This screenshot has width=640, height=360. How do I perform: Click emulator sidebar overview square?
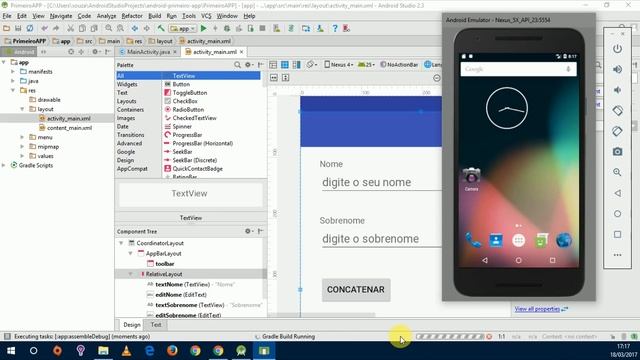pos(617,234)
